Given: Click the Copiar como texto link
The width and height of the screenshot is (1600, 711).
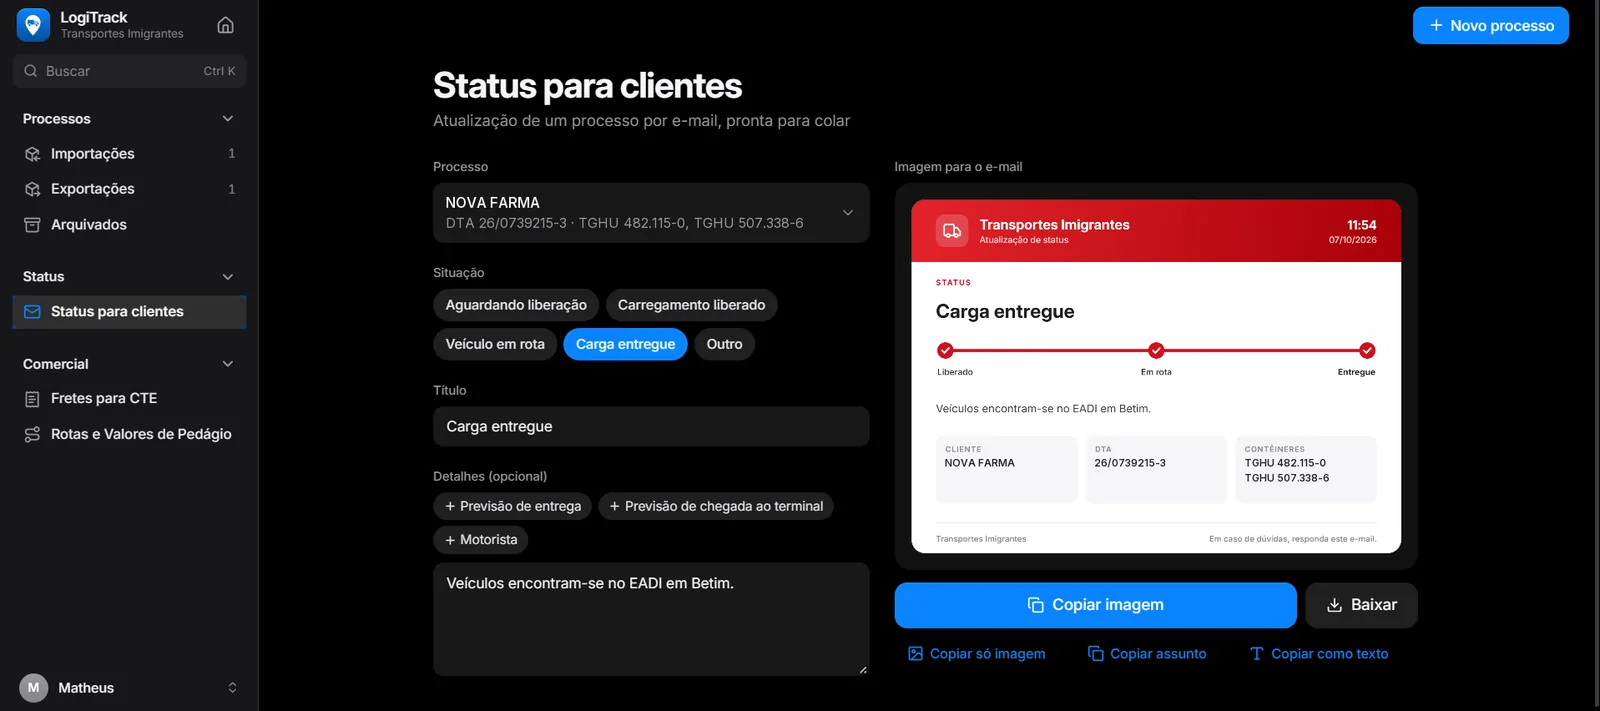Looking at the screenshot, I should pos(1319,654).
